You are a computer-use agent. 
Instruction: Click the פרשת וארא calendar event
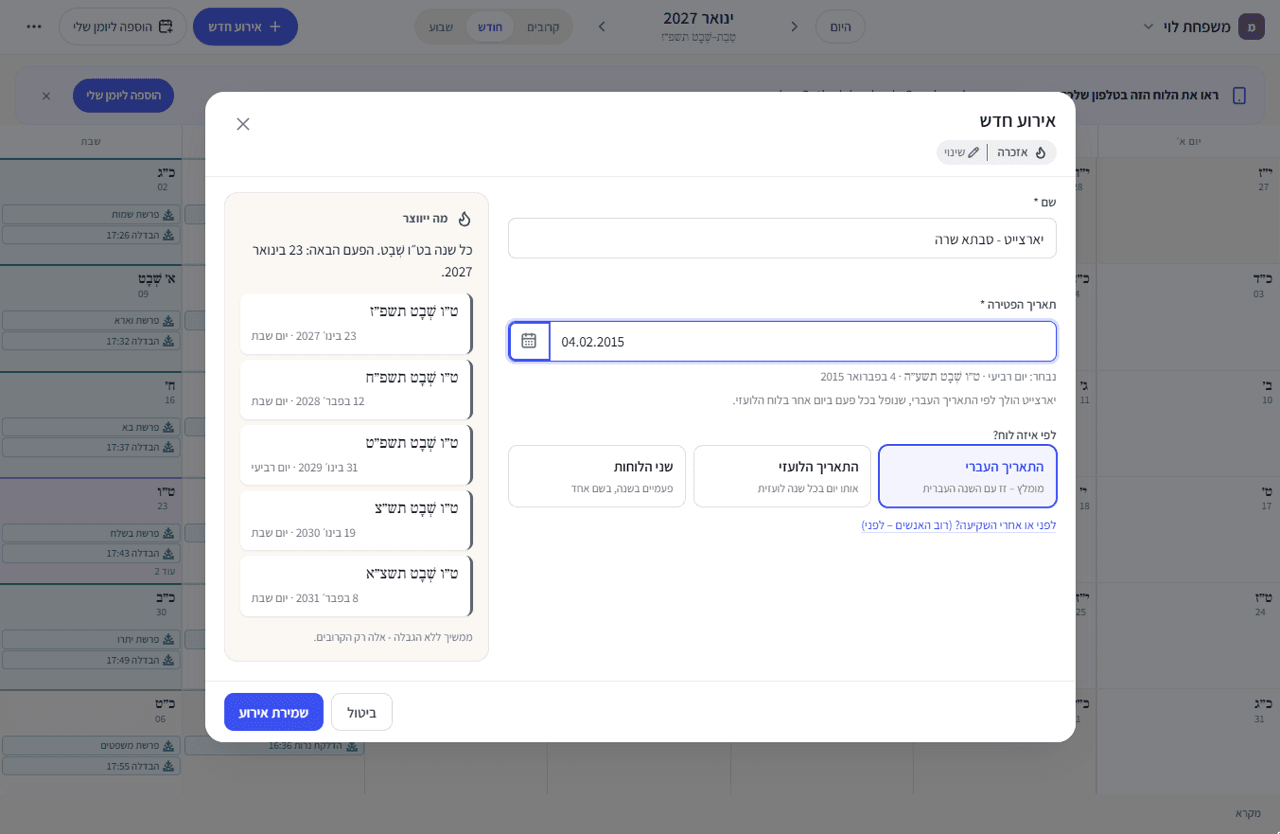(x=92, y=320)
